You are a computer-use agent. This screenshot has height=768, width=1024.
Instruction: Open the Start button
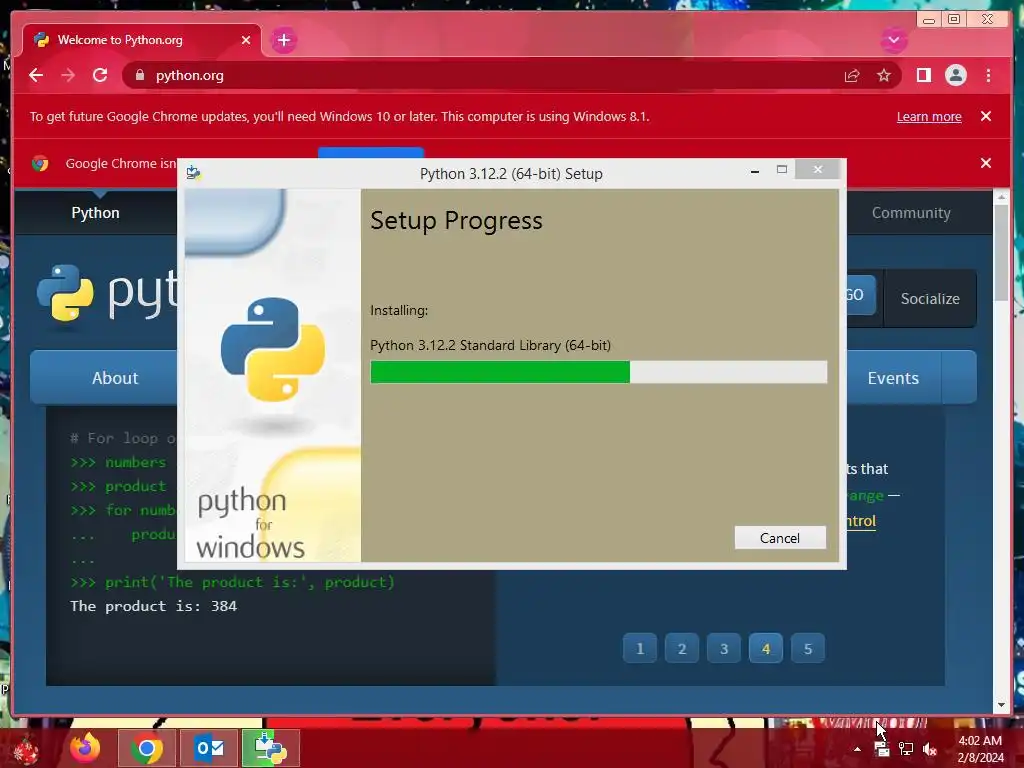26,748
